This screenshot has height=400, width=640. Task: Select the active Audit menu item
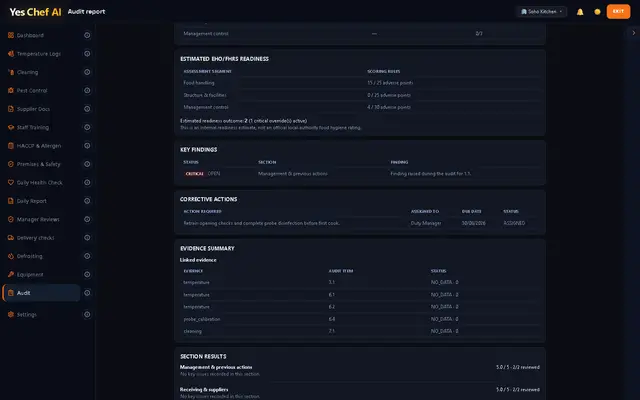coord(41,293)
